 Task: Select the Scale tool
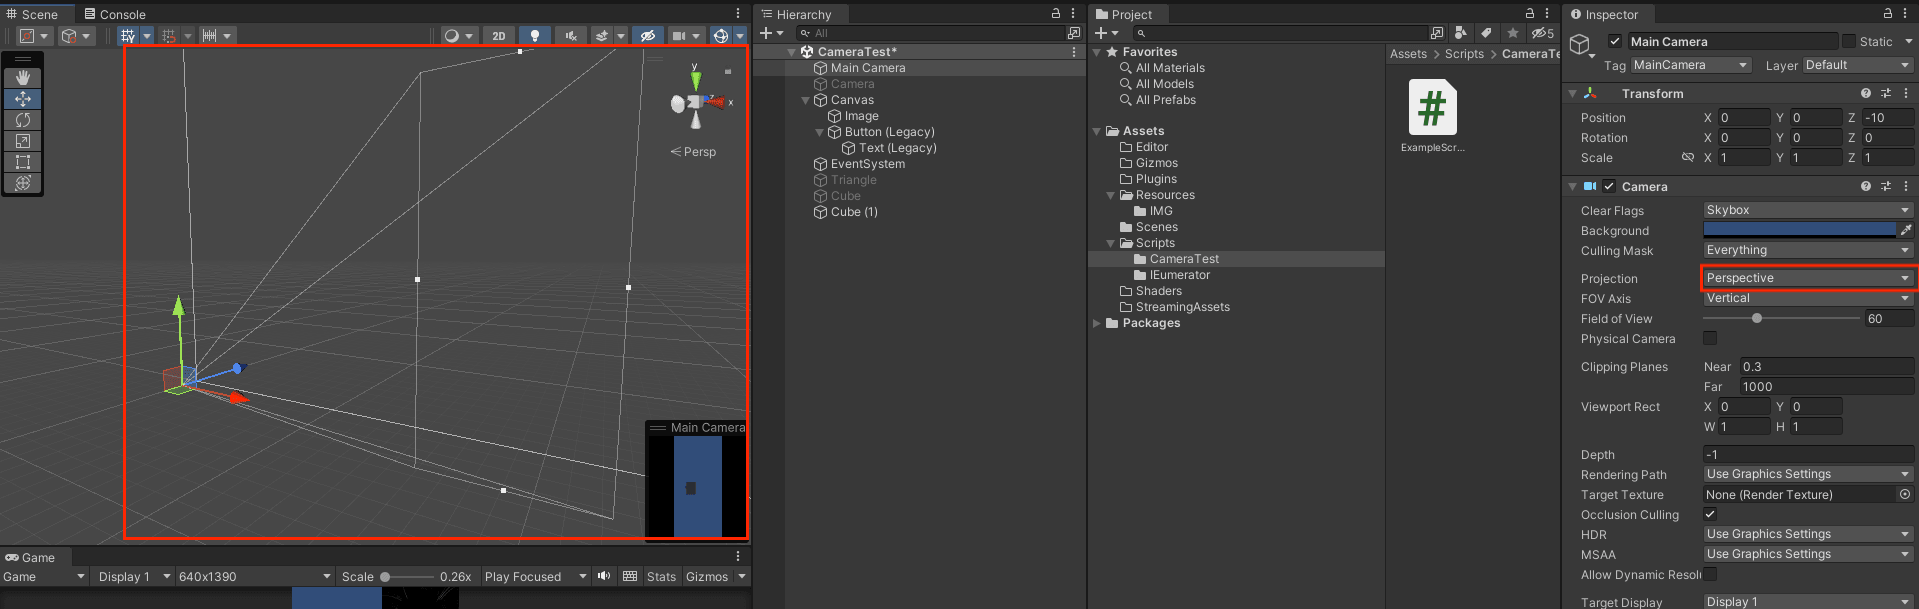pyautogui.click(x=23, y=141)
